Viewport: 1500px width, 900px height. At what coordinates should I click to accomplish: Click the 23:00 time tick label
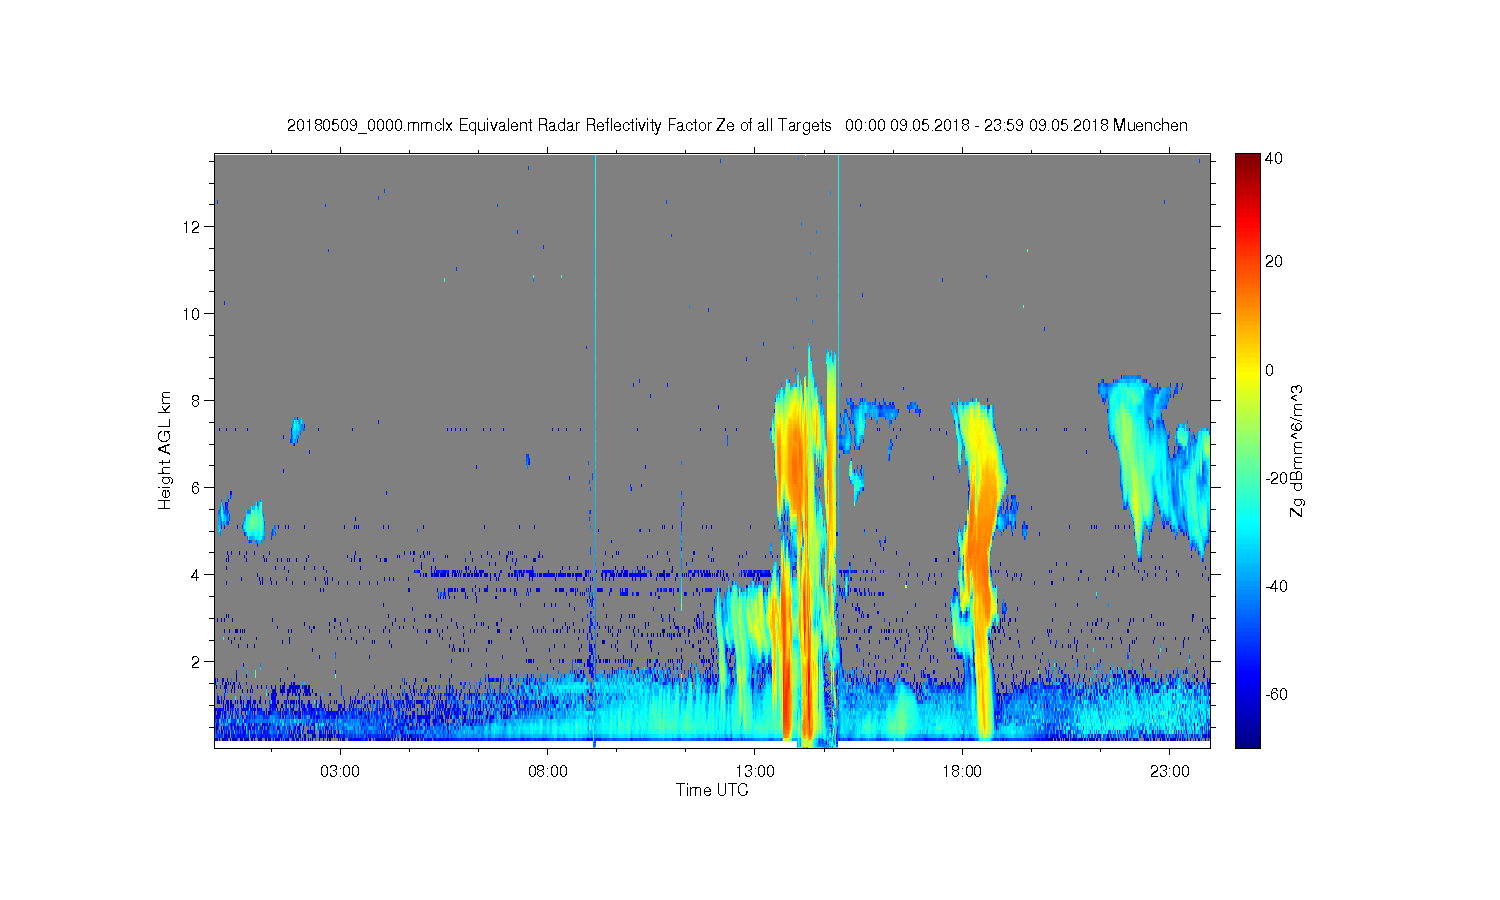[x=1170, y=771]
